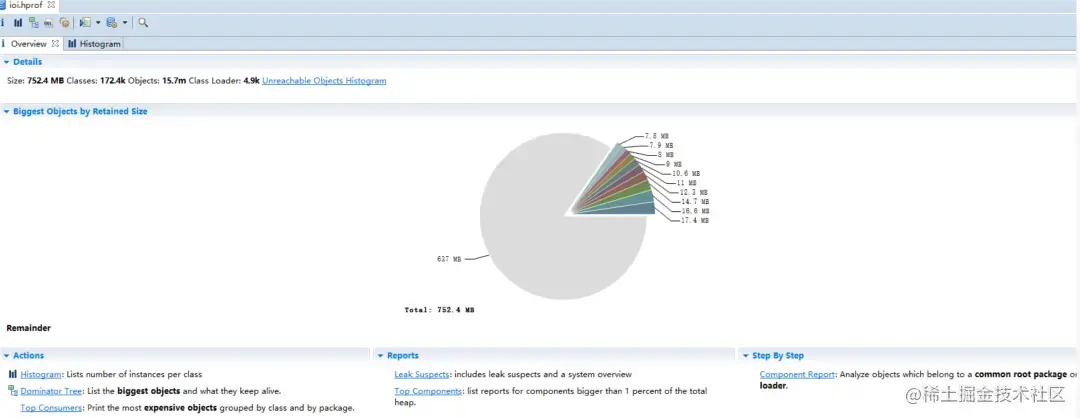This screenshot has height=419, width=1080.
Task: Close the Overview tab
Action: 56,43
